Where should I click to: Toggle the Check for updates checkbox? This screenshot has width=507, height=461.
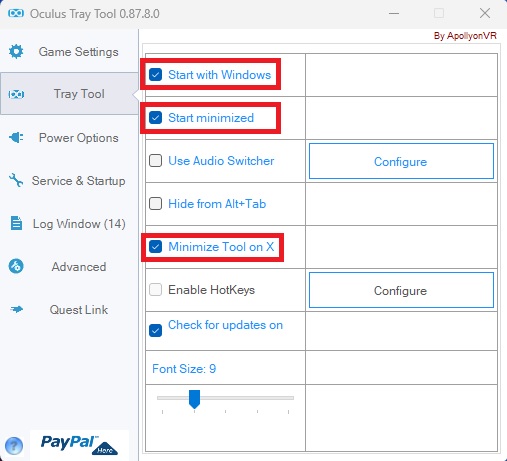(x=155, y=330)
